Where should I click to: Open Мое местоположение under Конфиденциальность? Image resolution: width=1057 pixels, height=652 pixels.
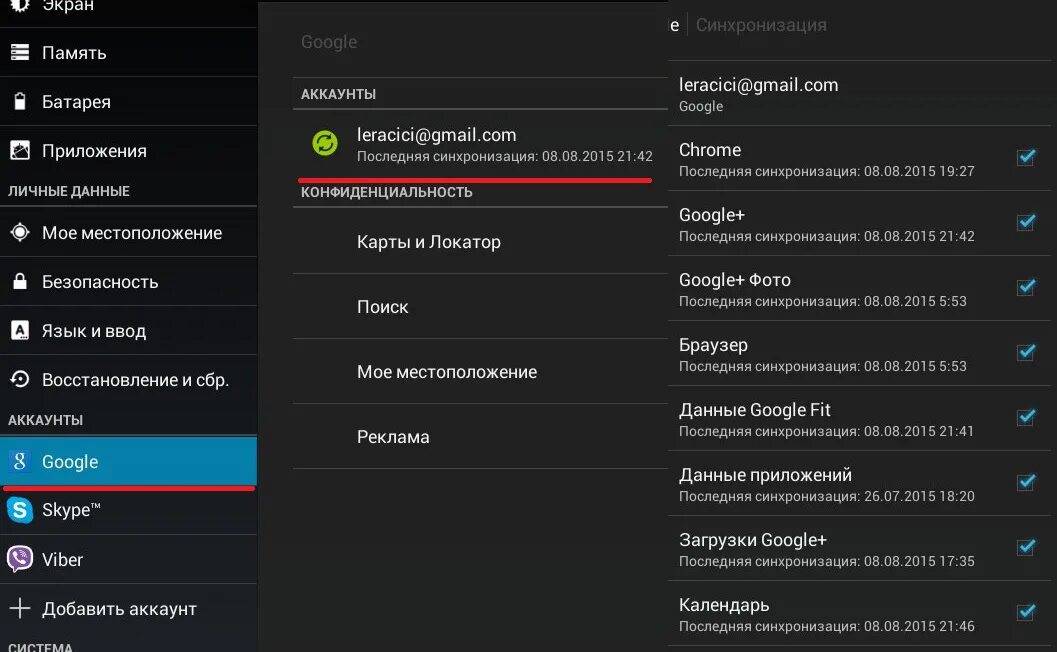tap(480, 372)
